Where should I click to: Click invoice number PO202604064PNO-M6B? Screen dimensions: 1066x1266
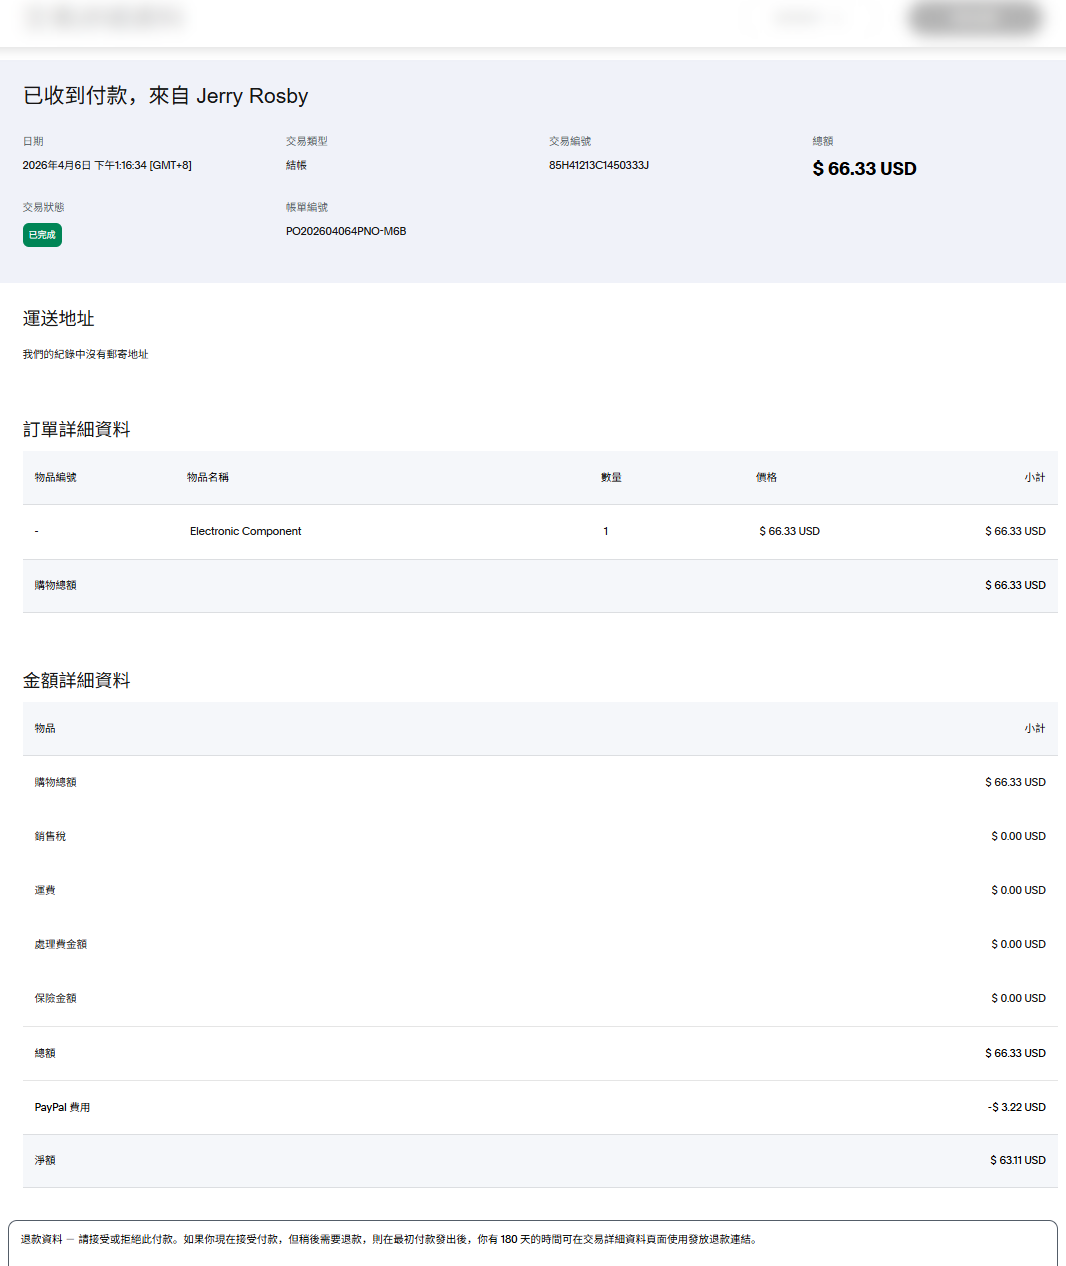pyautogui.click(x=345, y=231)
